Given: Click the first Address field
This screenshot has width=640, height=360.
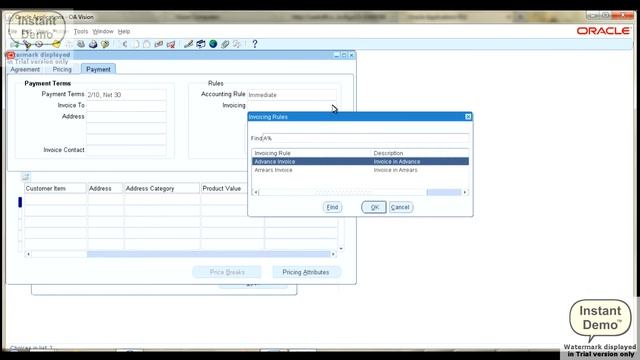Looking at the screenshot, I should pos(126,117).
